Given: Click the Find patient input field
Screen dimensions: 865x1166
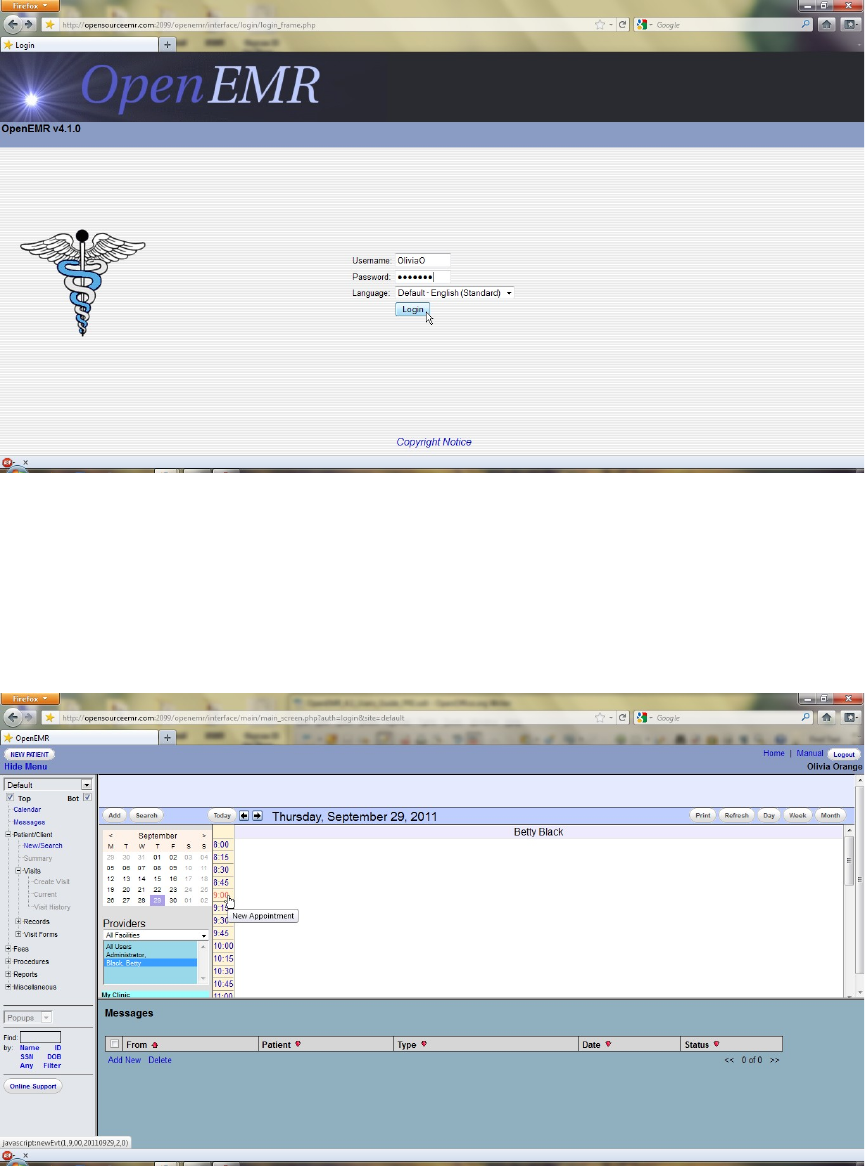Looking at the screenshot, I should (x=40, y=1037).
